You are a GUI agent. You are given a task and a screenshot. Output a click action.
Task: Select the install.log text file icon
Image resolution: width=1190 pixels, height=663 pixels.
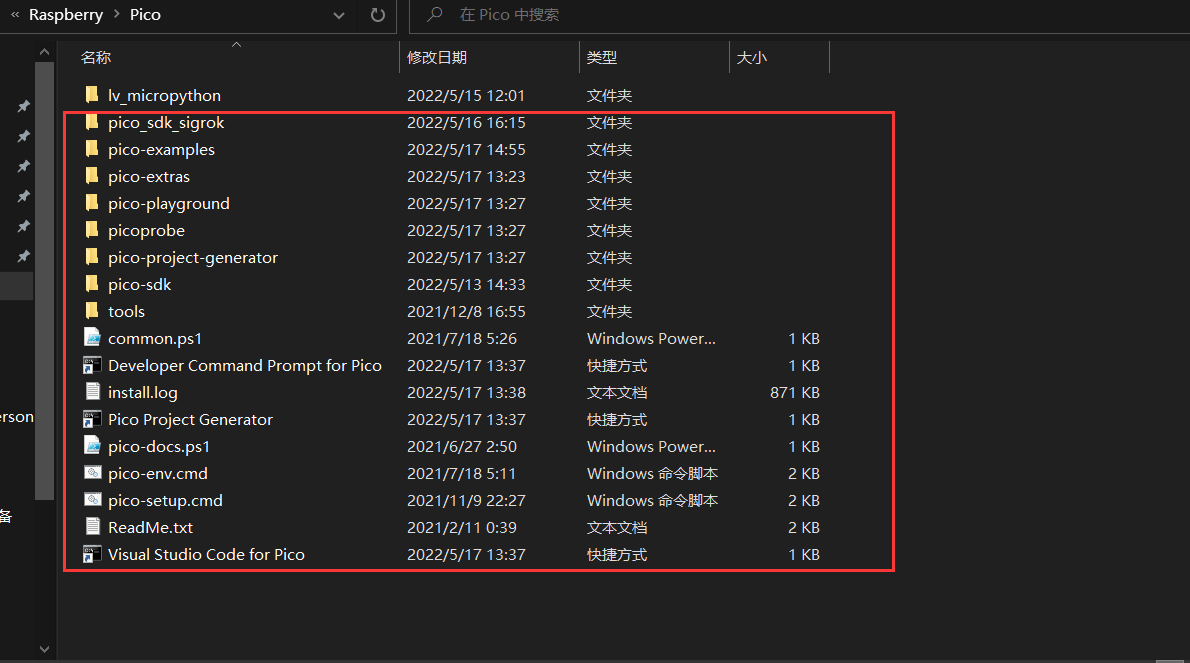pyautogui.click(x=93, y=392)
